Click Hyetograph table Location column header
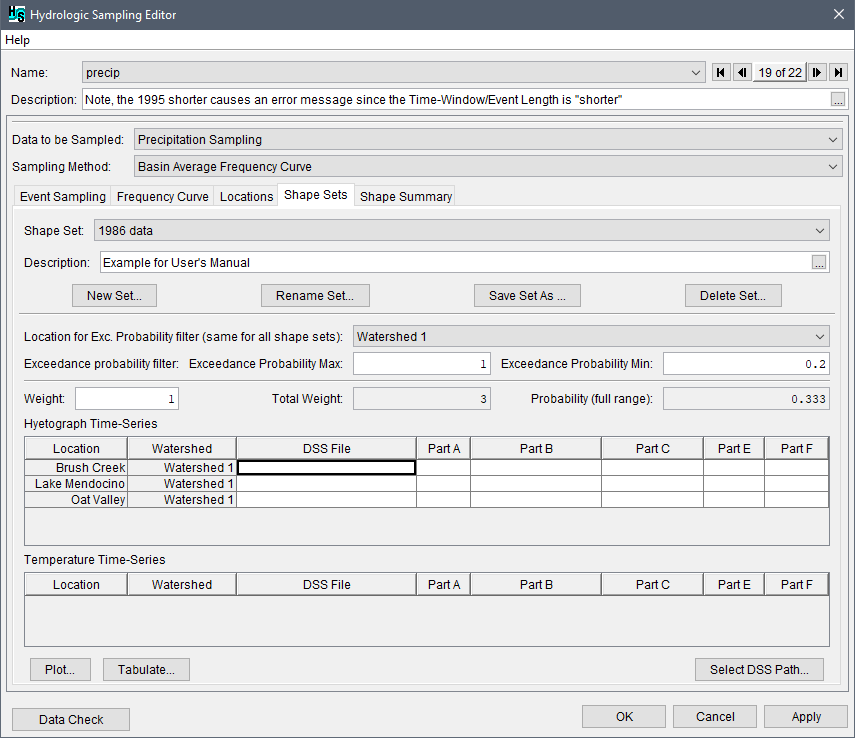 [x=76, y=448]
